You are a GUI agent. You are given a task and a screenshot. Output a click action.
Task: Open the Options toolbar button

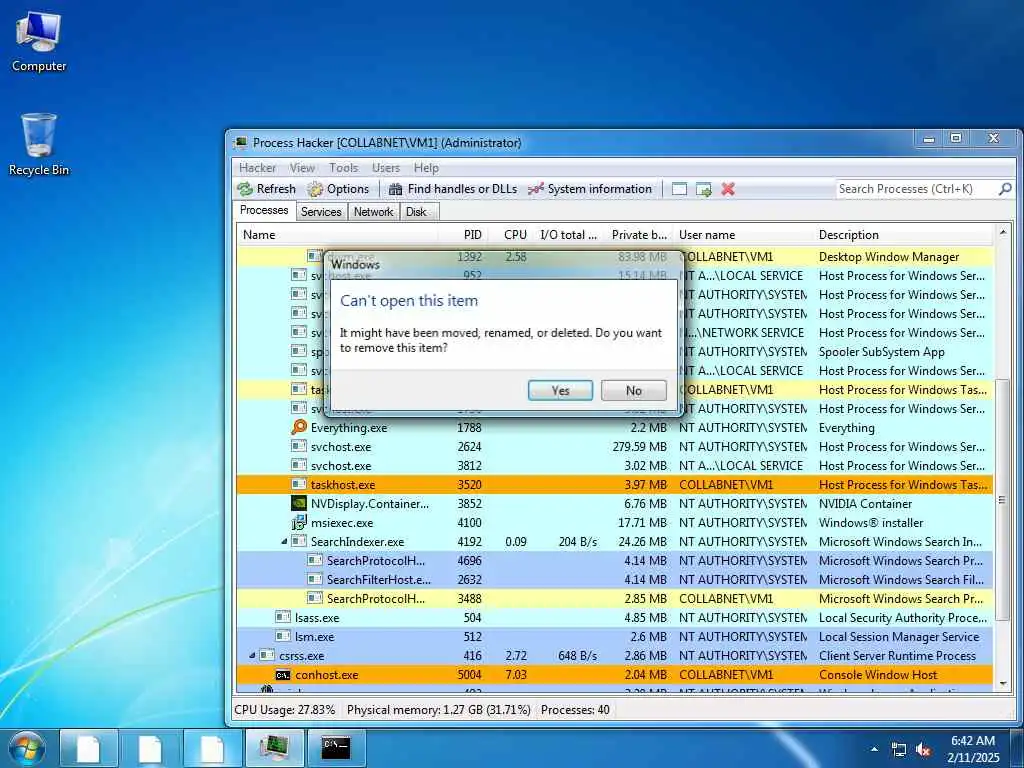[338, 189]
